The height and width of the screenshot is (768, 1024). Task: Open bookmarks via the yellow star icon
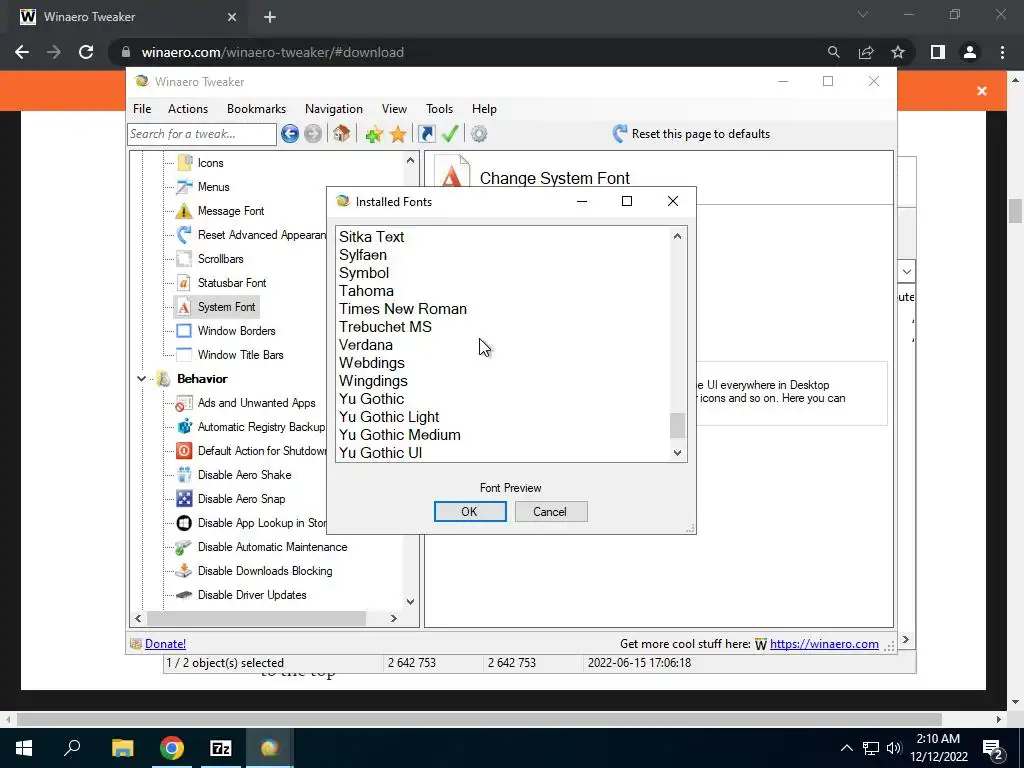tap(398, 135)
